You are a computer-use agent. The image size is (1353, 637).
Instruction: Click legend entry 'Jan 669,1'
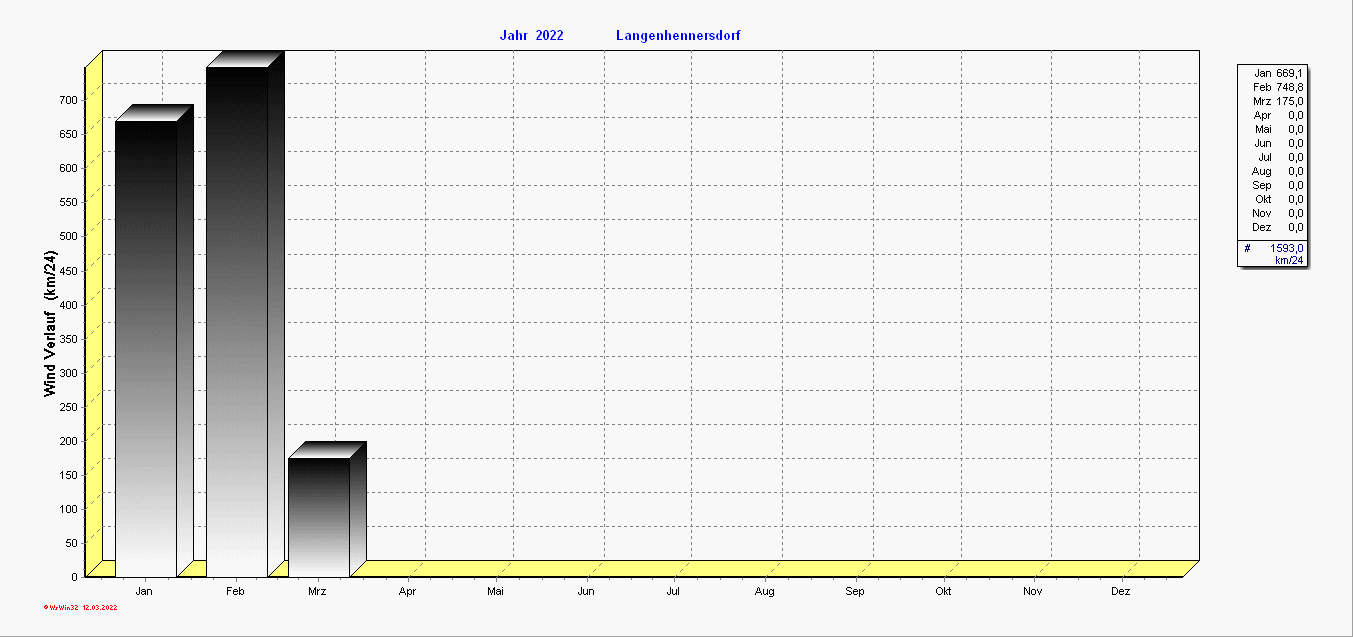pyautogui.click(x=1277, y=73)
